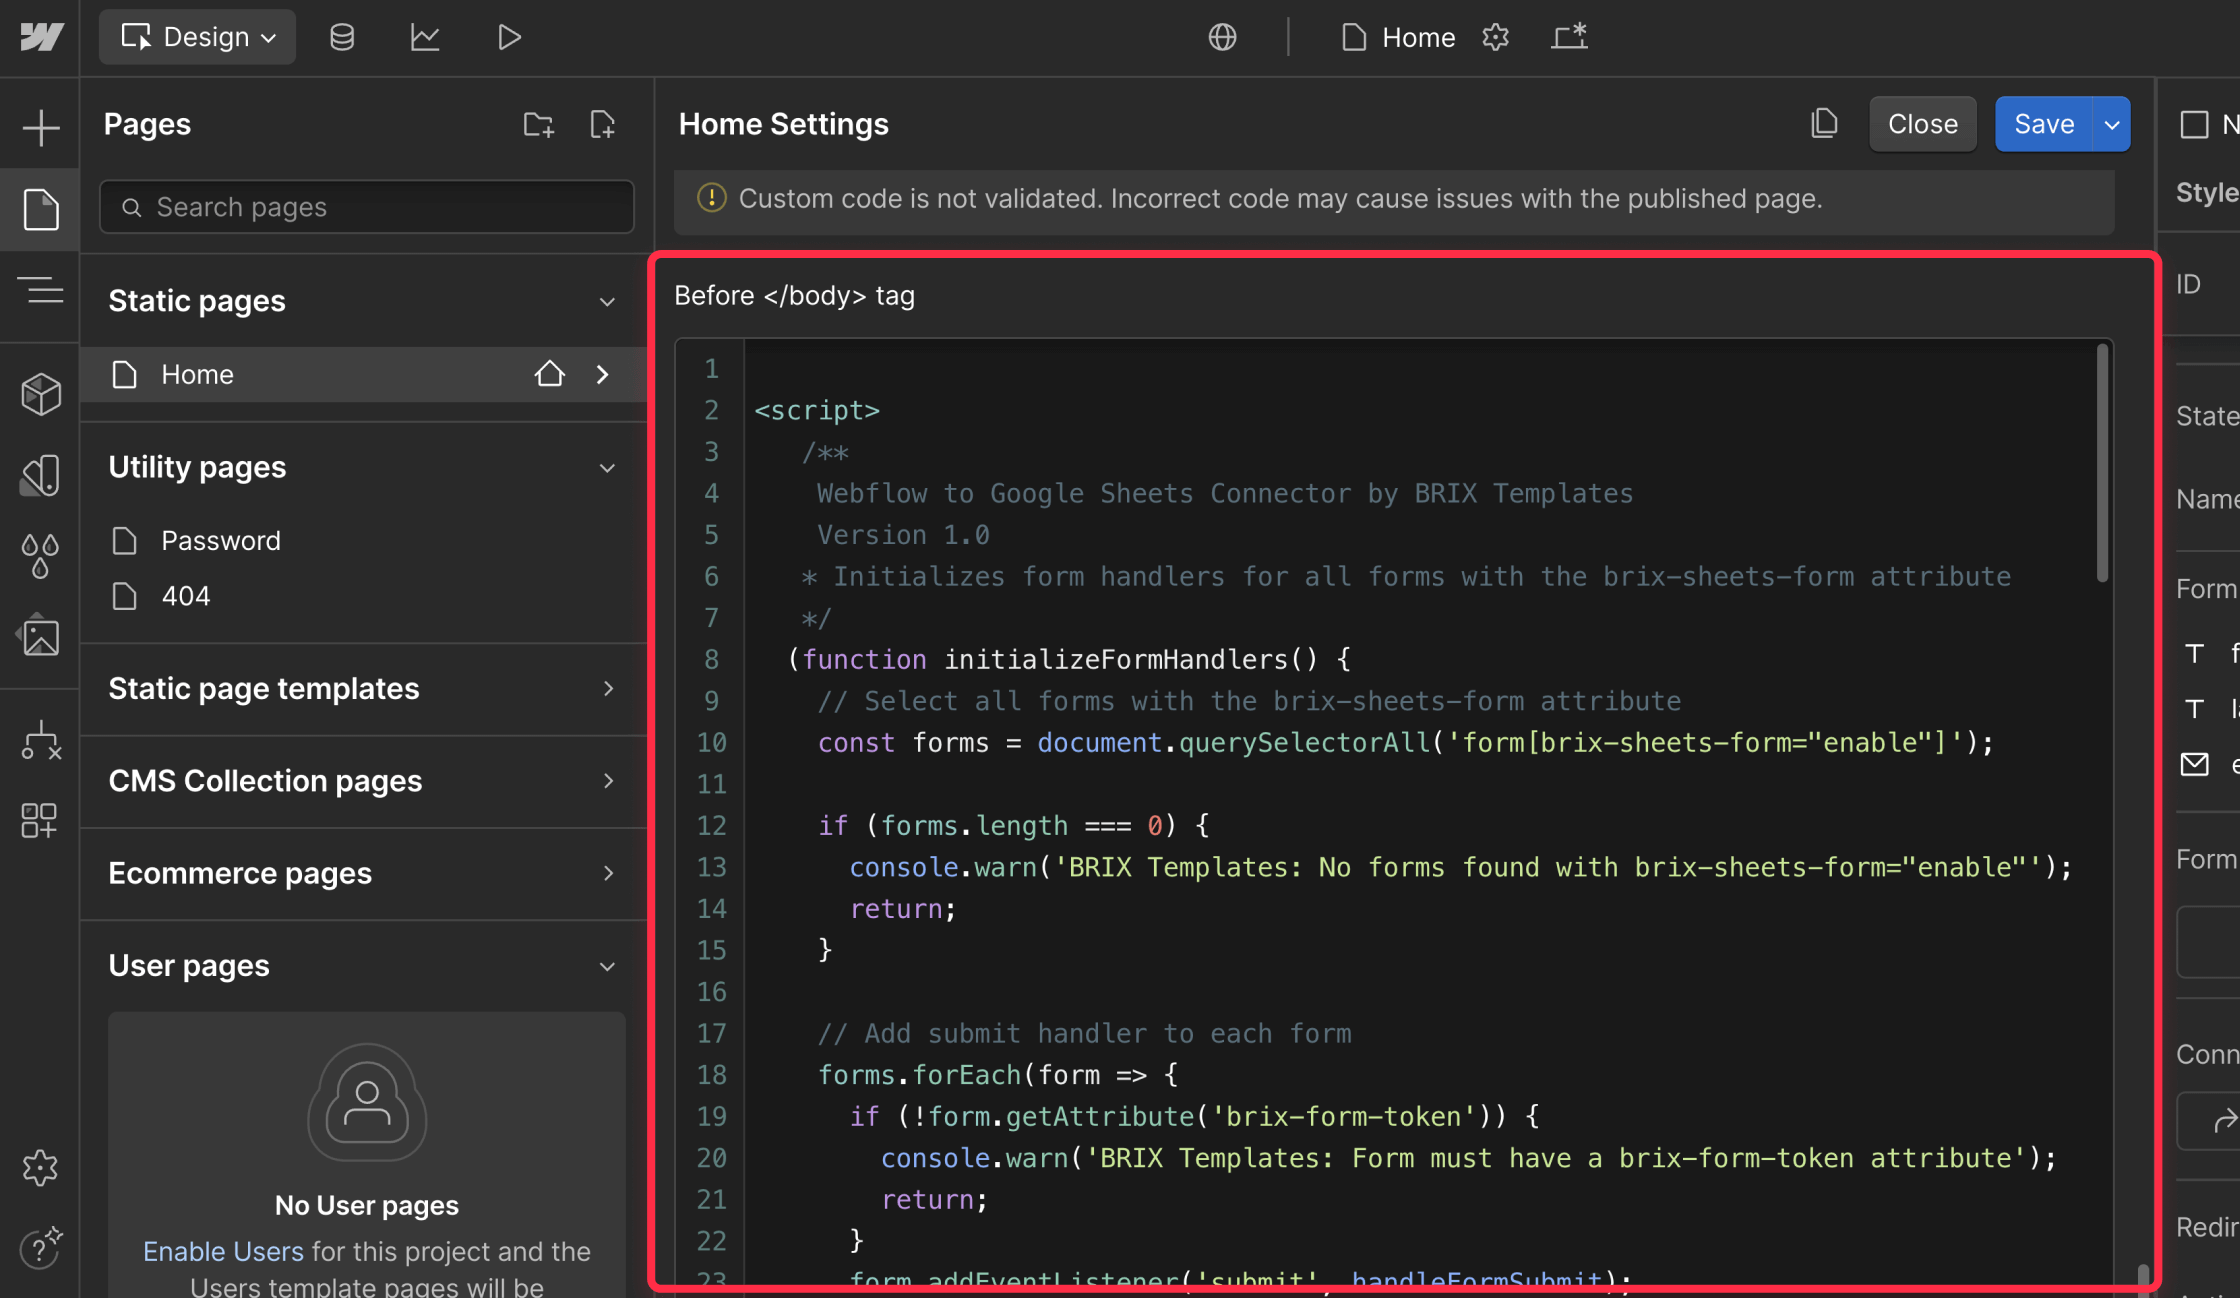Click the Home page name in top bar
2240x1298 pixels.
click(1418, 37)
